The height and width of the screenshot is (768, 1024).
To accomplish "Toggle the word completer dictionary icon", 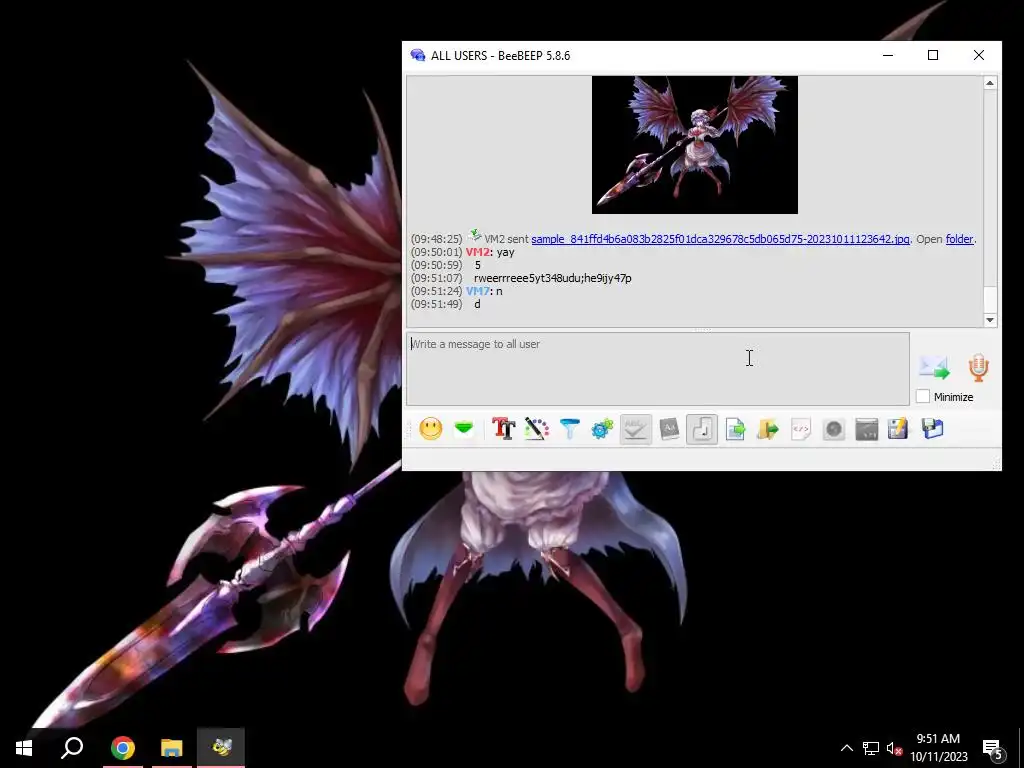I will pyautogui.click(x=669, y=429).
